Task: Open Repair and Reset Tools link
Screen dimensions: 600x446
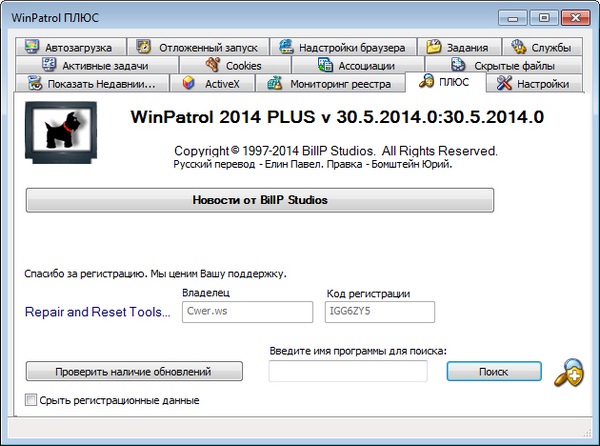Action: (x=98, y=313)
